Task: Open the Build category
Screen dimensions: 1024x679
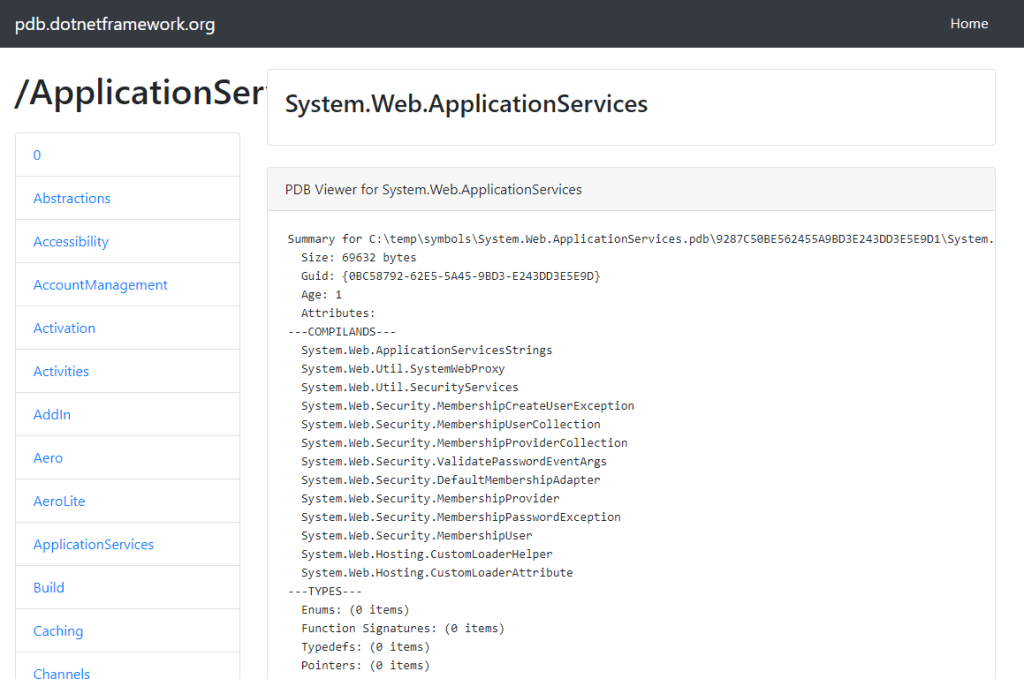Action: pyautogui.click(x=48, y=587)
